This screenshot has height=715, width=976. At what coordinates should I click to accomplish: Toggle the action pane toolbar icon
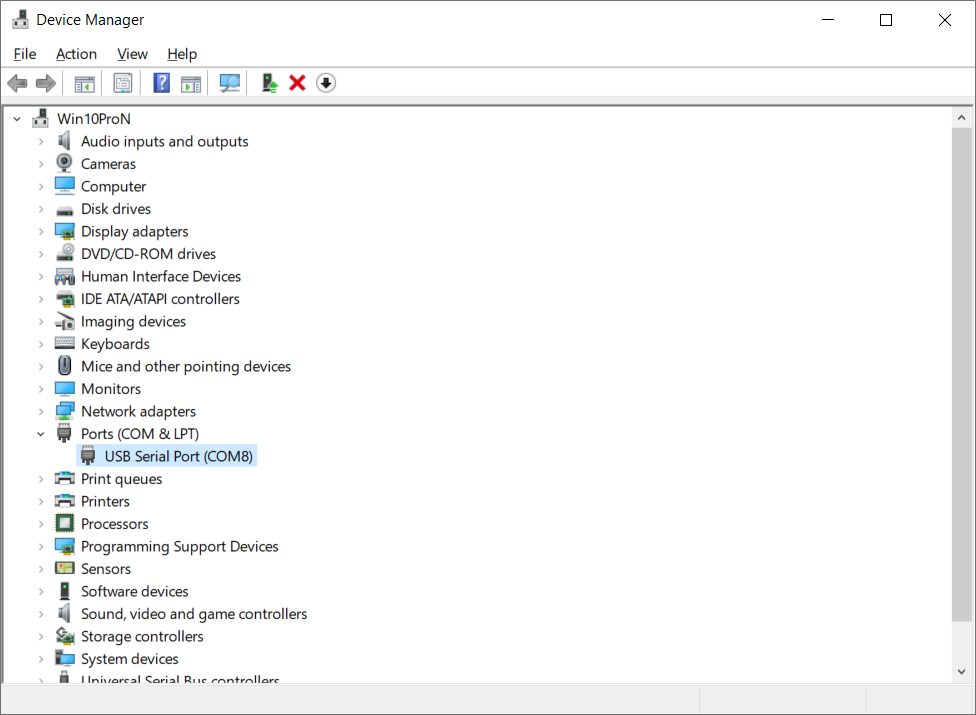191,83
